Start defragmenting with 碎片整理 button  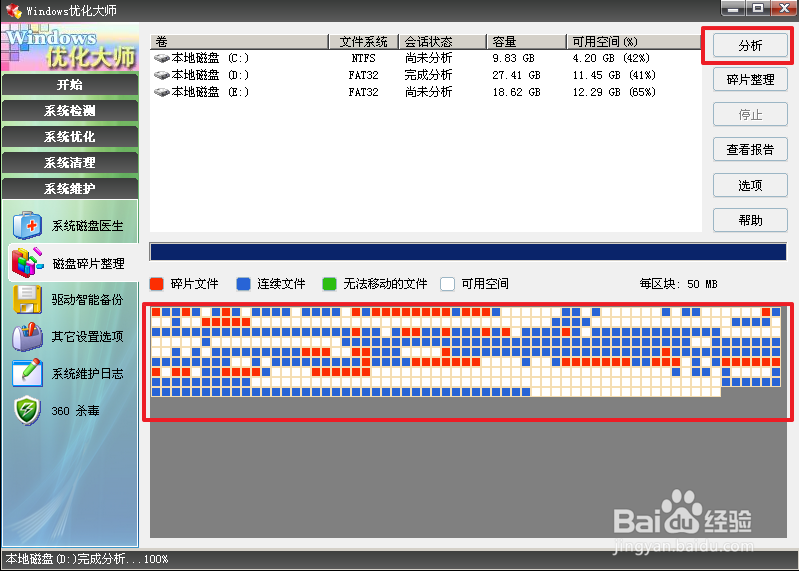tap(750, 80)
